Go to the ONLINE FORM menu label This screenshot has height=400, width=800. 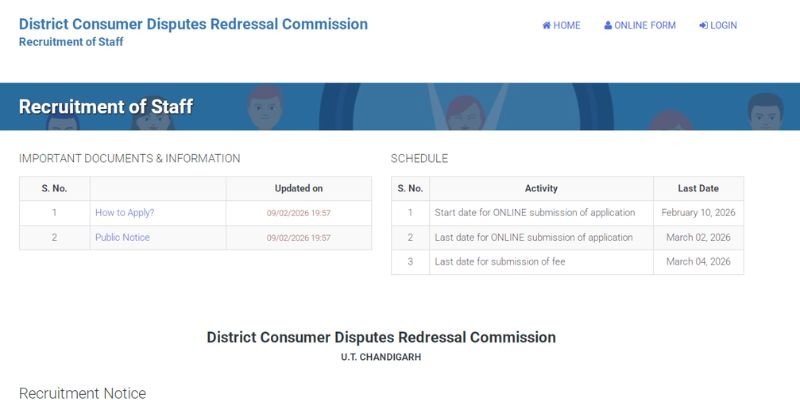click(645, 26)
